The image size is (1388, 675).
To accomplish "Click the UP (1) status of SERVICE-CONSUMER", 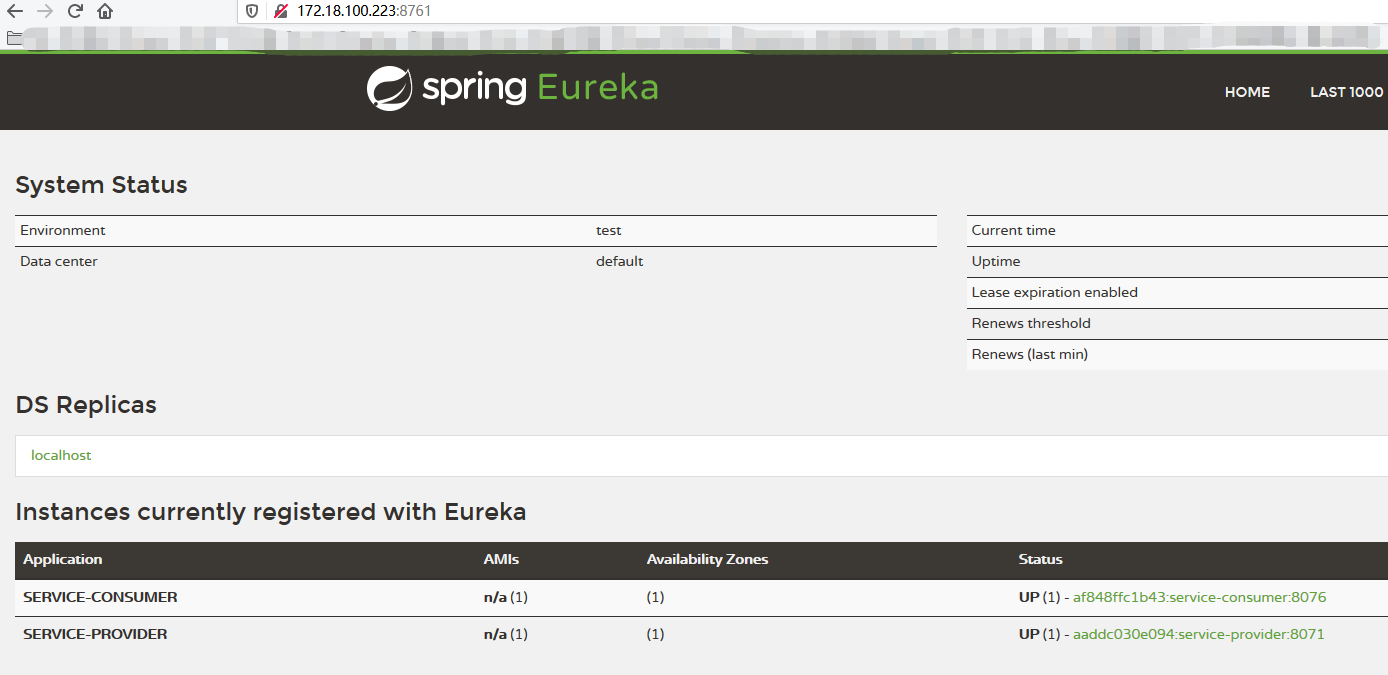I will (x=1039, y=597).
